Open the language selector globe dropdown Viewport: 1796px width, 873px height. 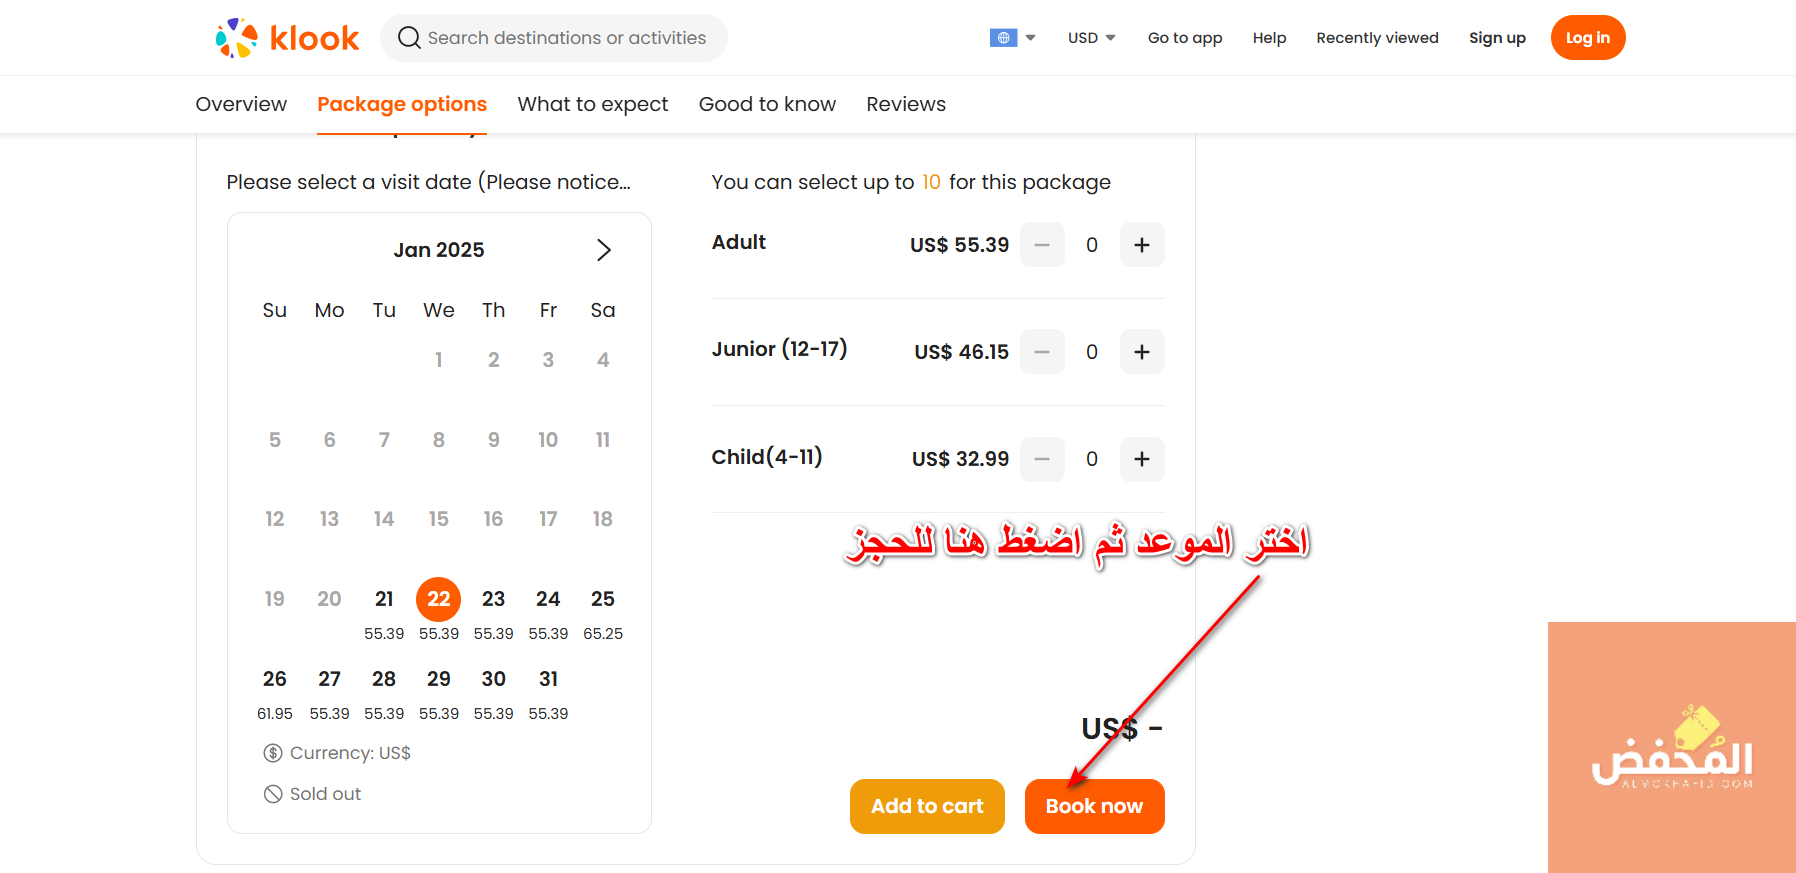pos(1012,38)
